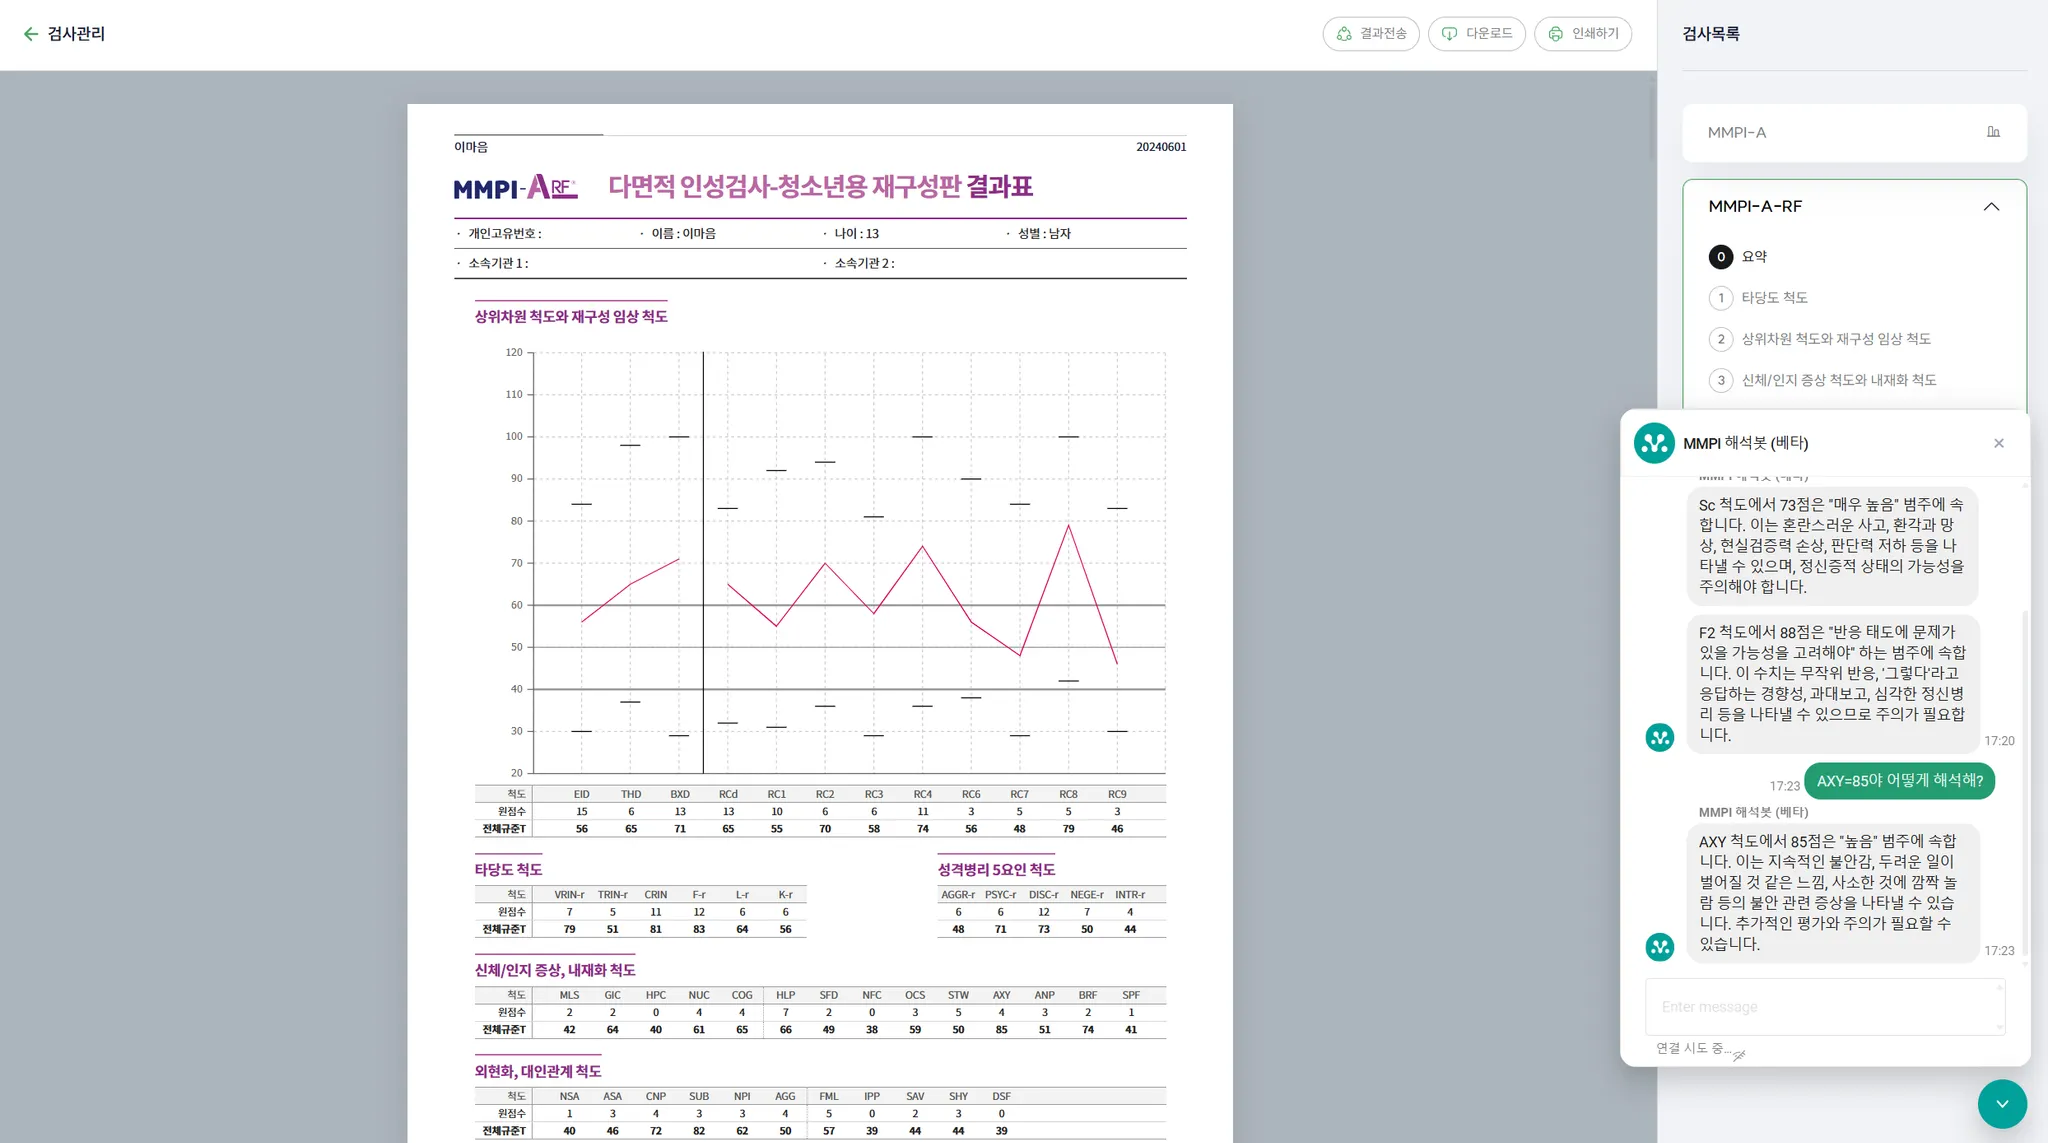The image size is (2048, 1143).
Task: Select section 1 타당도 척도
Action: pos(1774,298)
